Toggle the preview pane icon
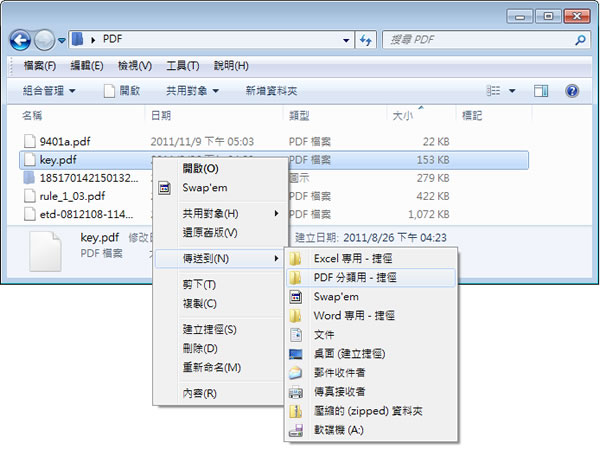The height and width of the screenshot is (450, 600). coord(542,90)
